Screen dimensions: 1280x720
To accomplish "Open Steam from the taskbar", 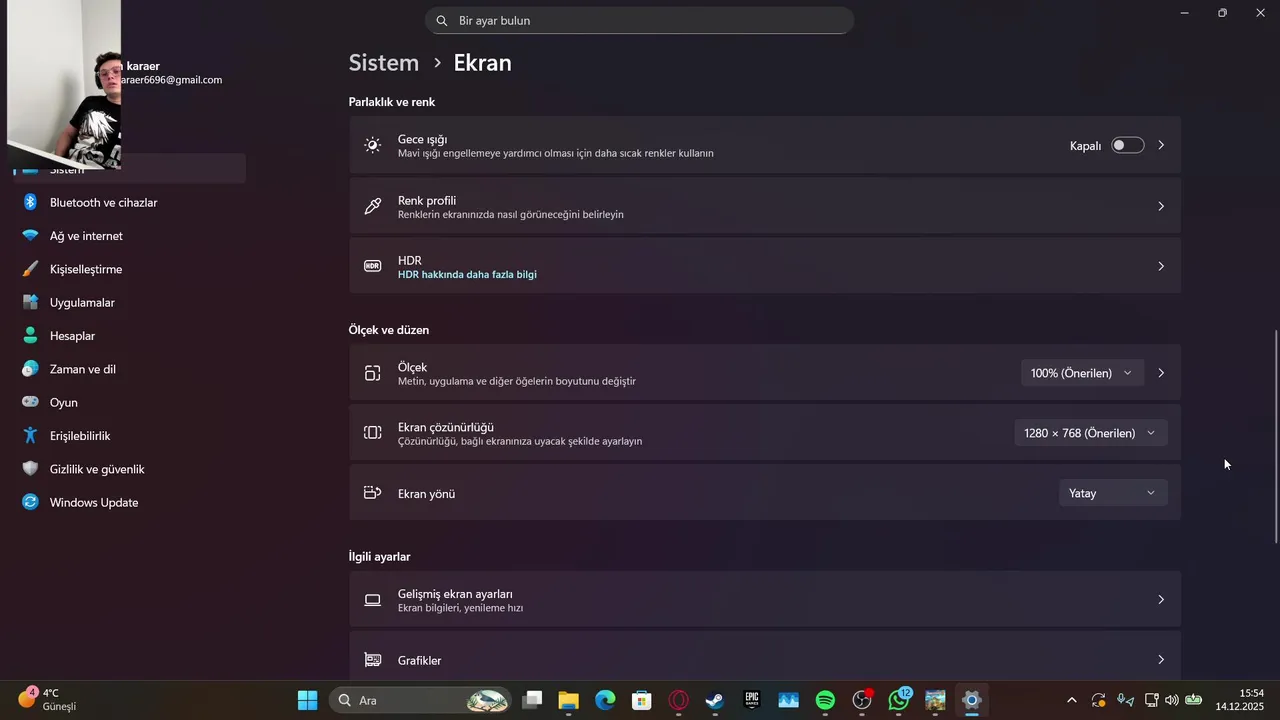I will 715,700.
